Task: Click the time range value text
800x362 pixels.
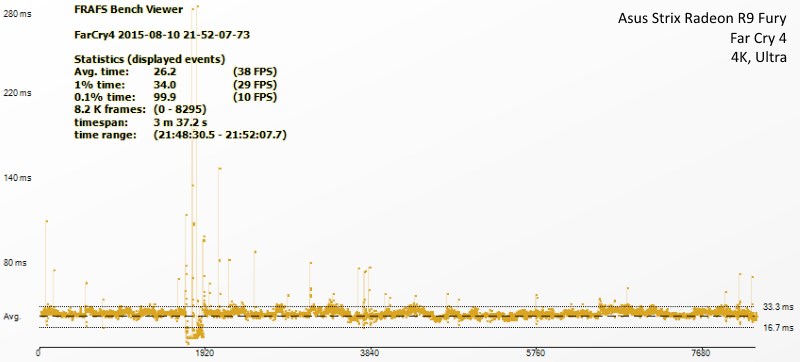Action: 219,136
